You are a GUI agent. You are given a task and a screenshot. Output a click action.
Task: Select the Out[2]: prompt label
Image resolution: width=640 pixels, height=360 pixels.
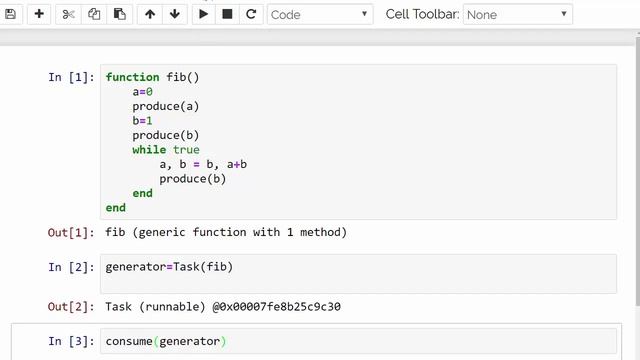(x=71, y=307)
